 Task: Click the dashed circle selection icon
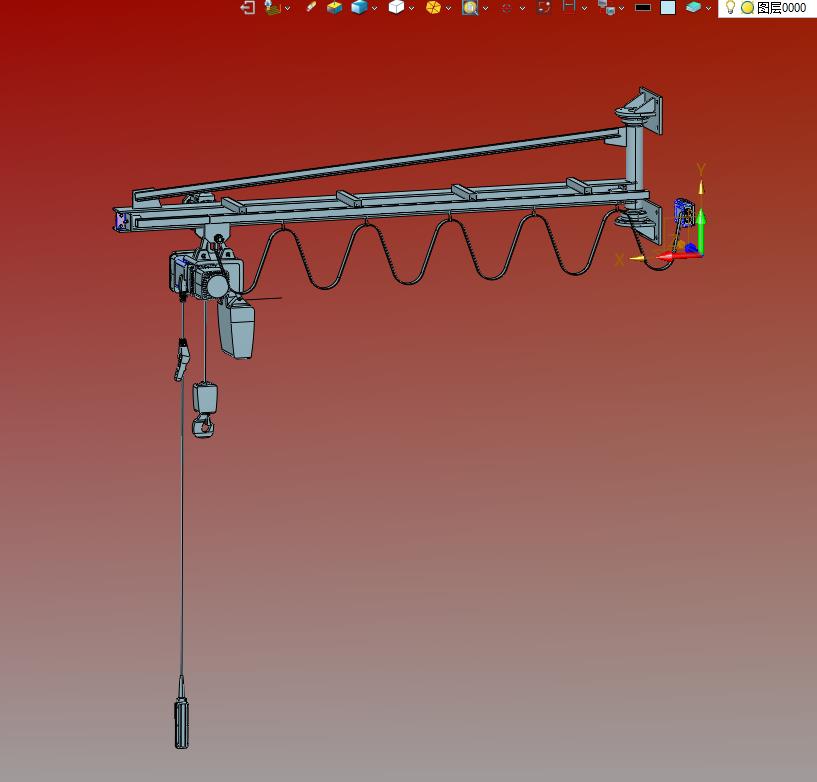[x=506, y=8]
